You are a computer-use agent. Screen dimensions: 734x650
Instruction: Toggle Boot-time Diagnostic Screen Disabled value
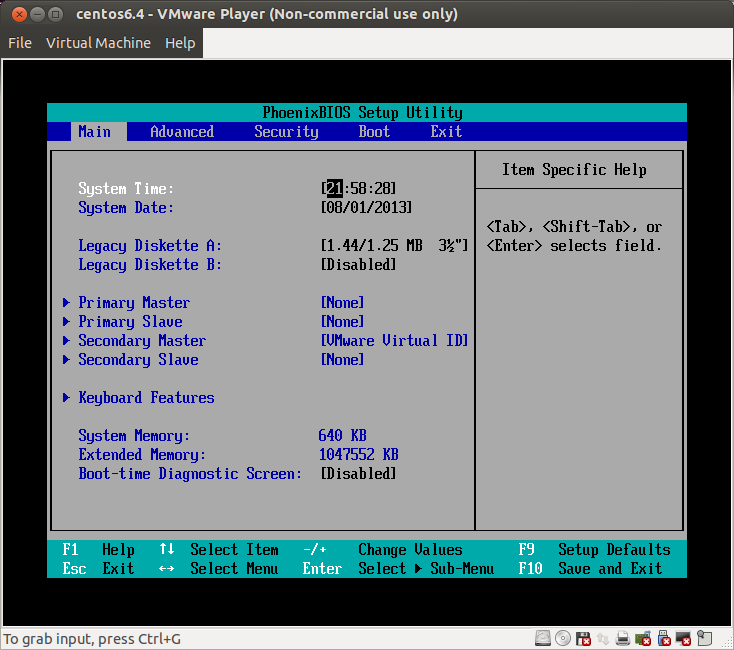pyautogui.click(x=359, y=474)
